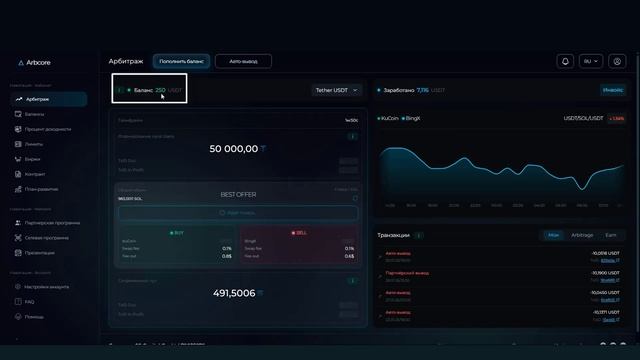The image size is (640, 360).
Task: Click the Помощь support icon in the sidebar
Action: pos(18,317)
